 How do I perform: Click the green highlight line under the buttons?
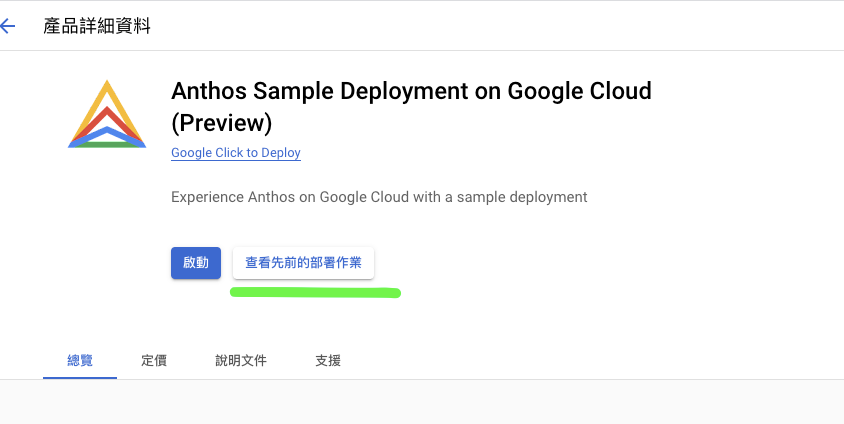[315, 293]
